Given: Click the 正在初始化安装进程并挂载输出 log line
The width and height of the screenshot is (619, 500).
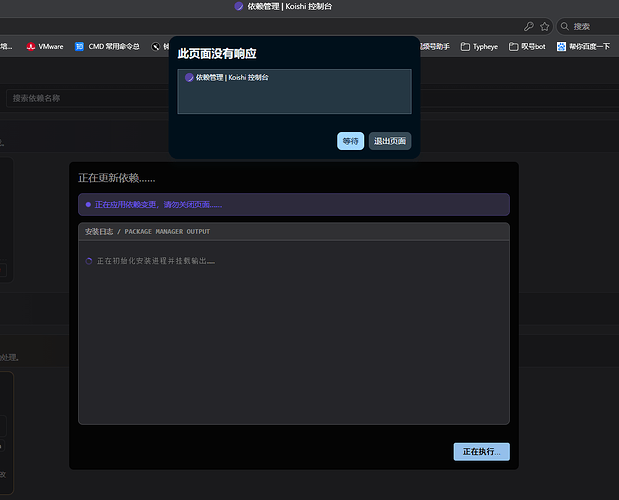Looking at the screenshot, I should [x=156, y=261].
